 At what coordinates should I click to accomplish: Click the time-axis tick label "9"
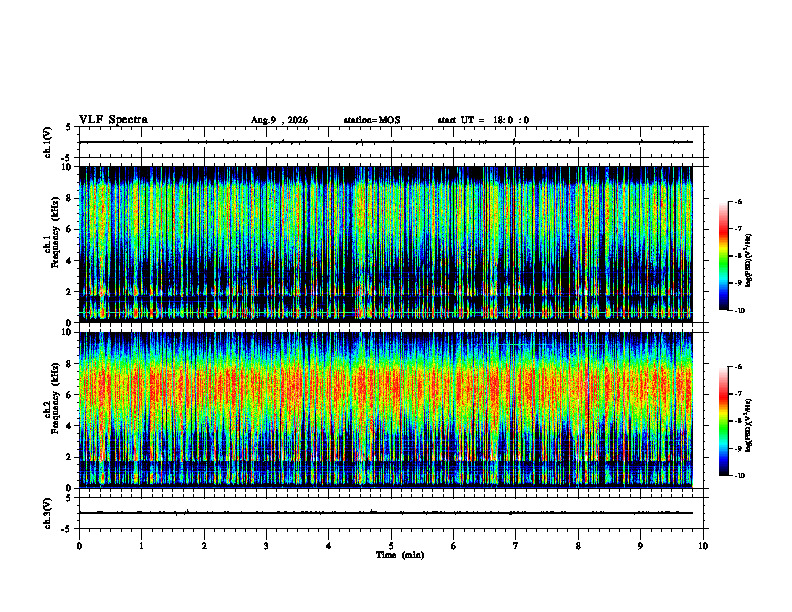point(640,546)
